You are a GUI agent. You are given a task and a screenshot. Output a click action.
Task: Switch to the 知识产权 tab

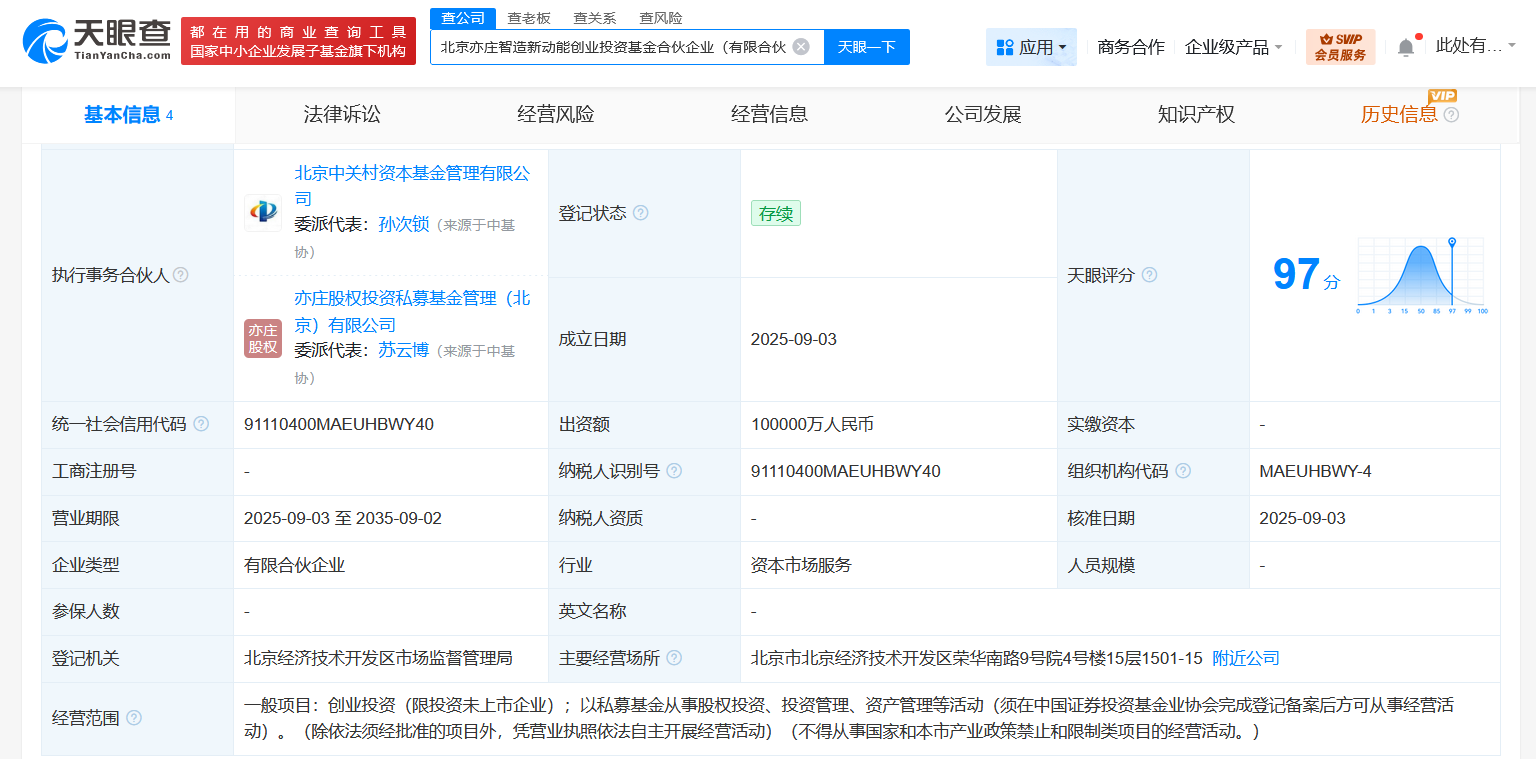[1196, 115]
